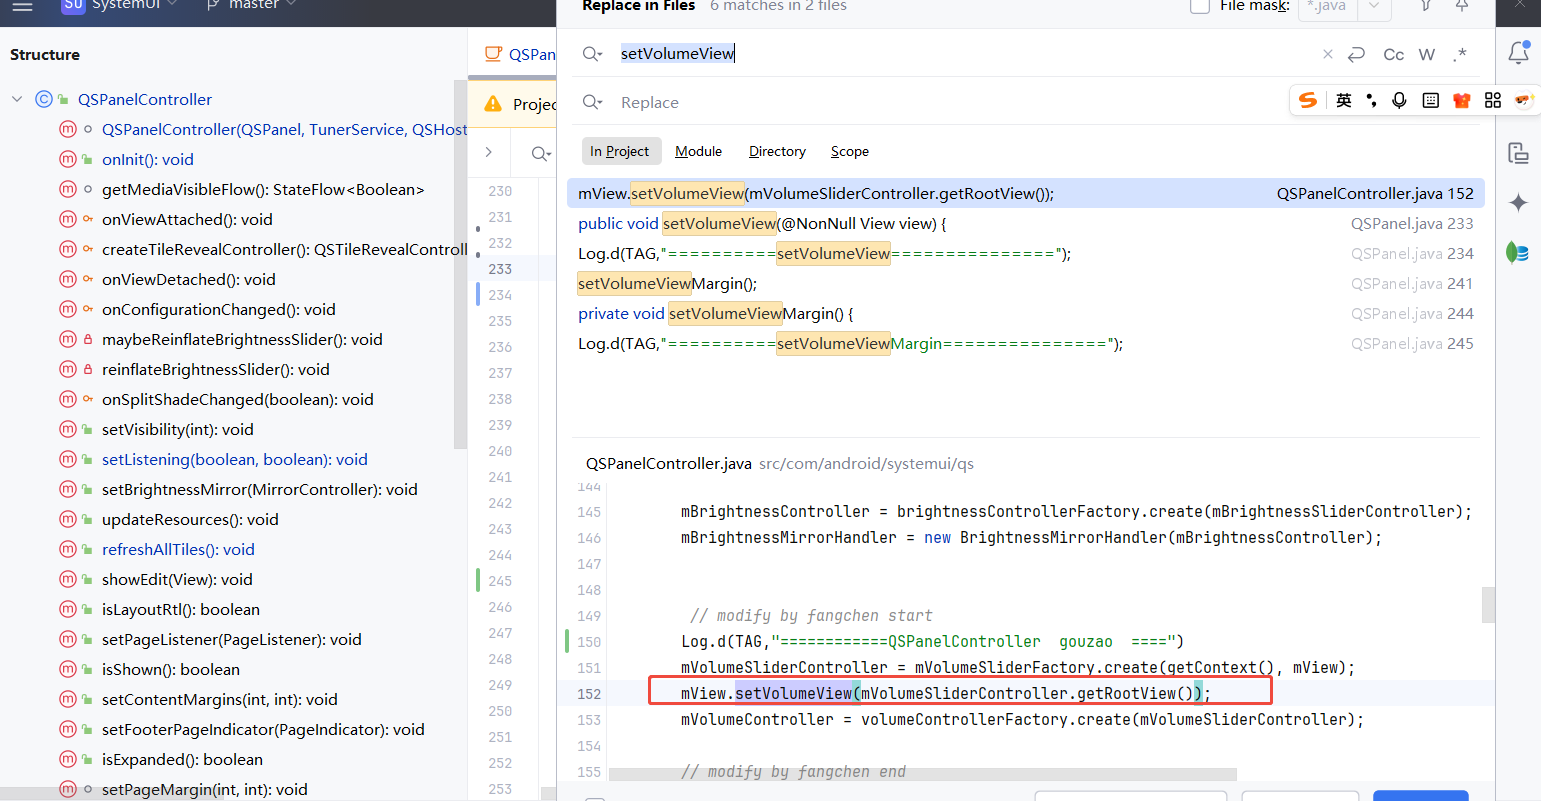Select refreshAllTiles(): void in Structure

tap(178, 549)
